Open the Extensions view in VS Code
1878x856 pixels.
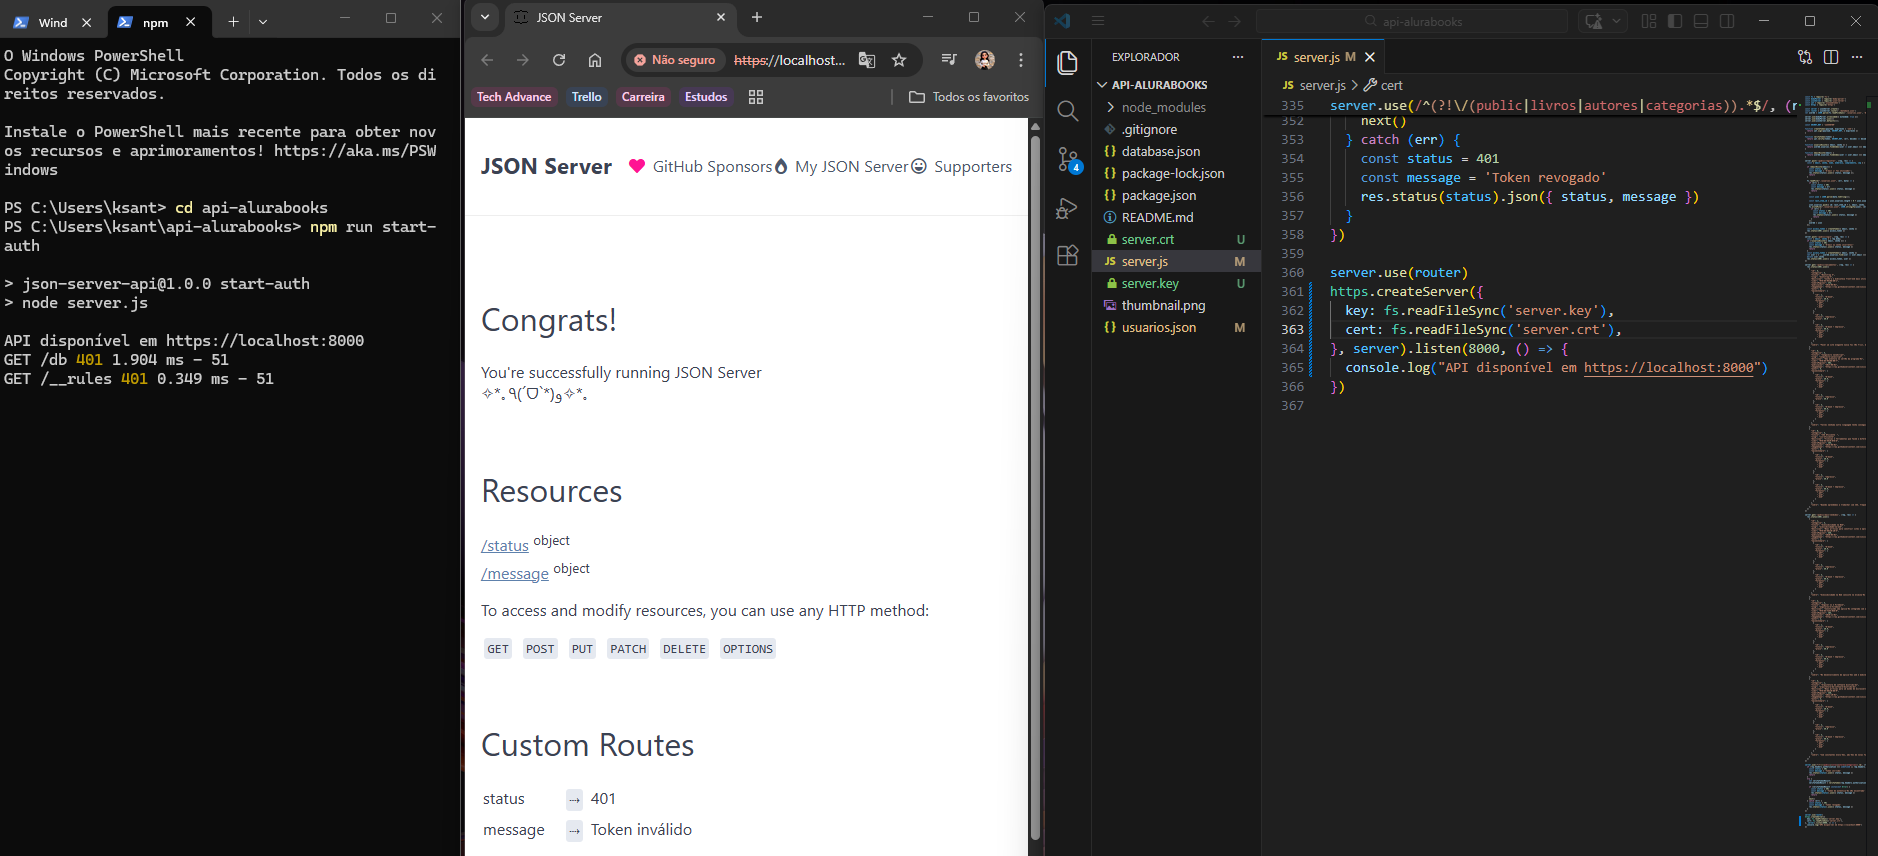click(1068, 255)
